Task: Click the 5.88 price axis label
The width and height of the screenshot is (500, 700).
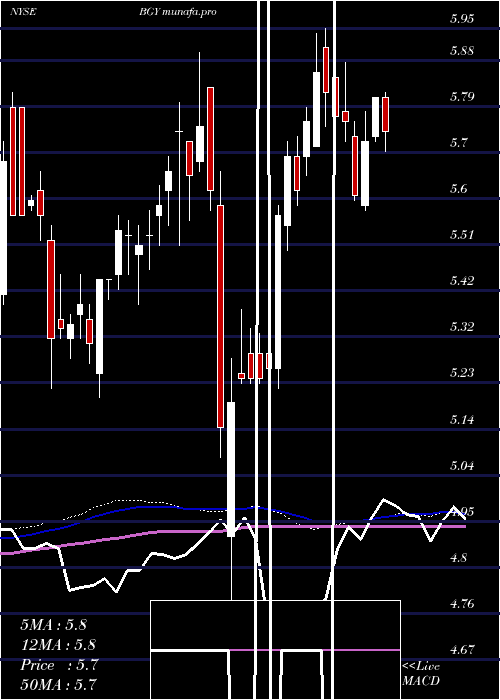Action: point(462,51)
